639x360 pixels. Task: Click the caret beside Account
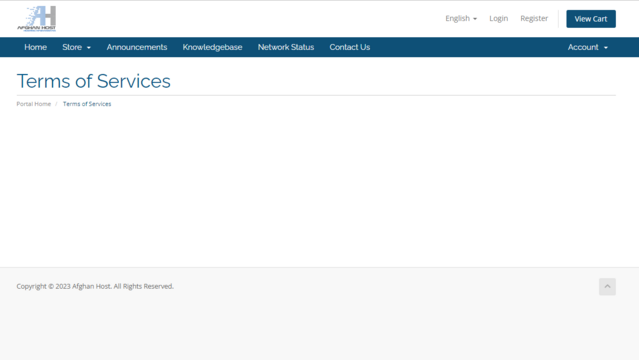coord(606,48)
